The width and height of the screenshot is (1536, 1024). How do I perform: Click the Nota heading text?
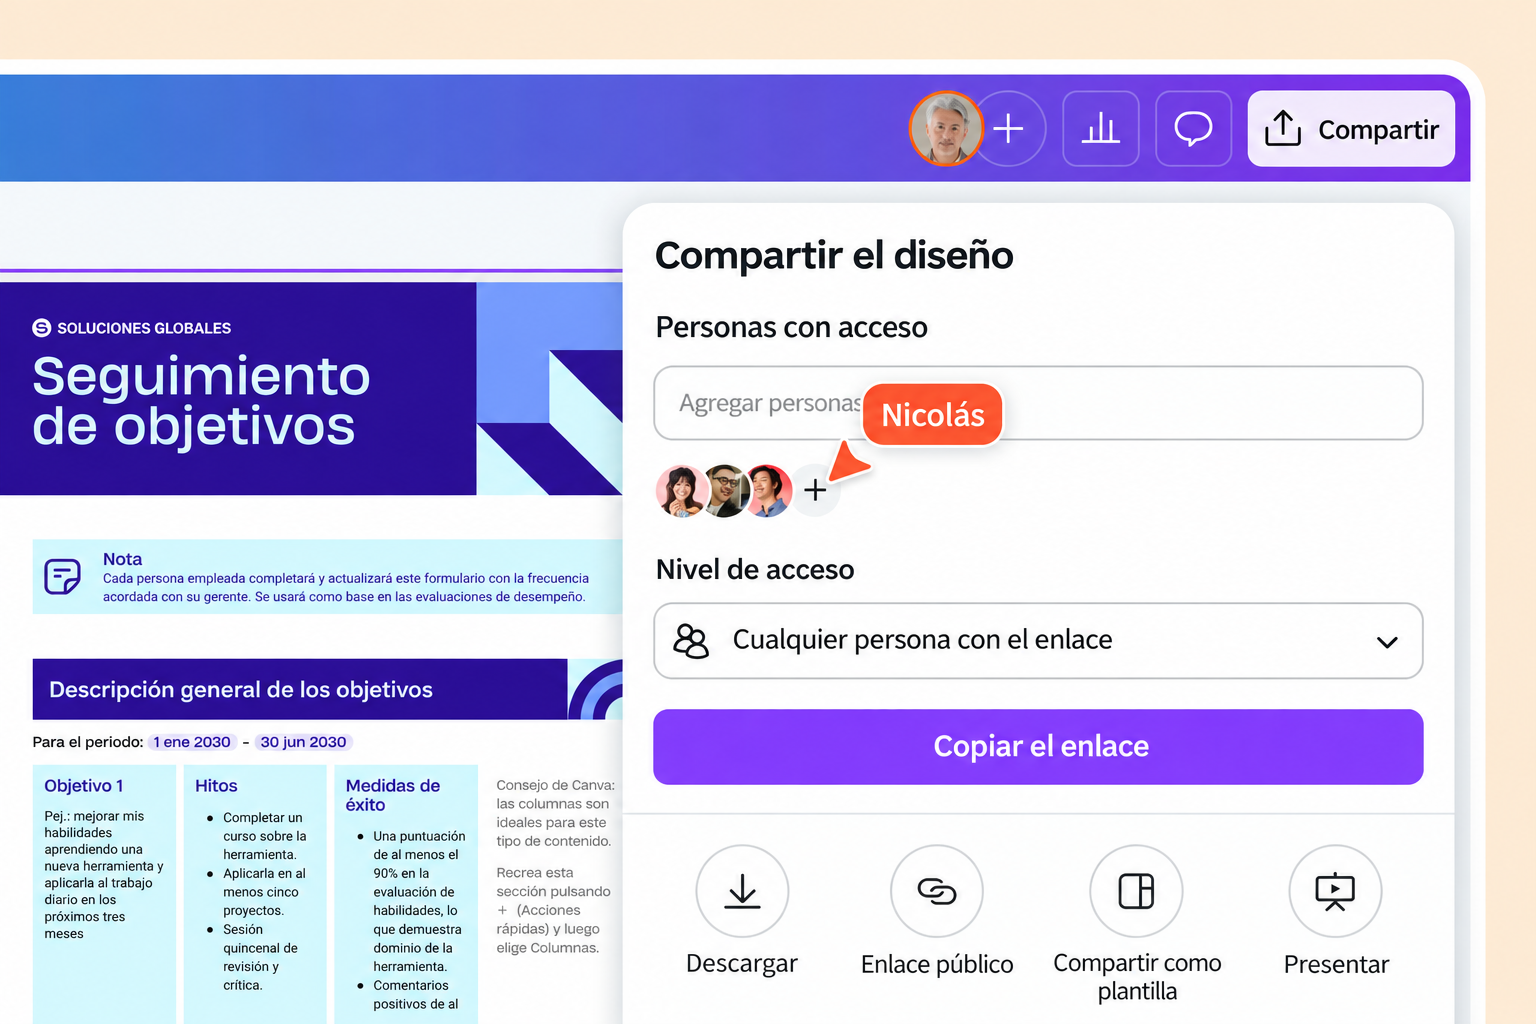[x=122, y=559]
